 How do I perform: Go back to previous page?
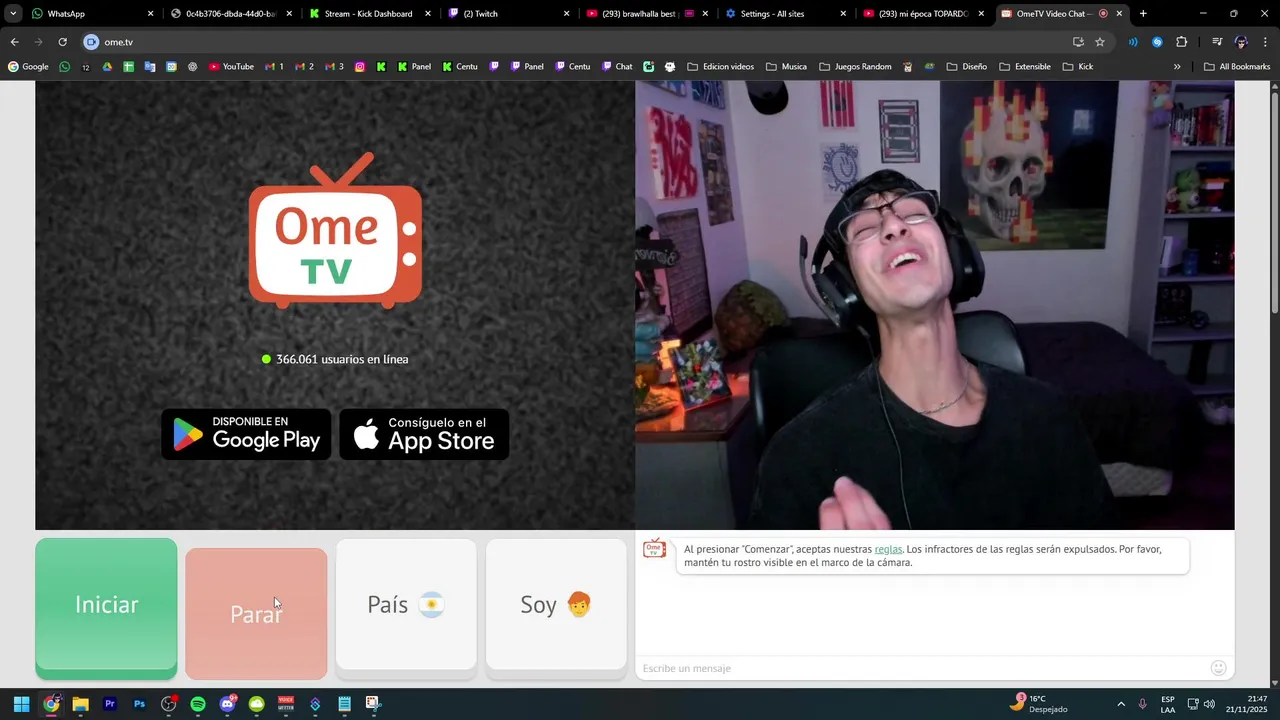click(x=14, y=42)
